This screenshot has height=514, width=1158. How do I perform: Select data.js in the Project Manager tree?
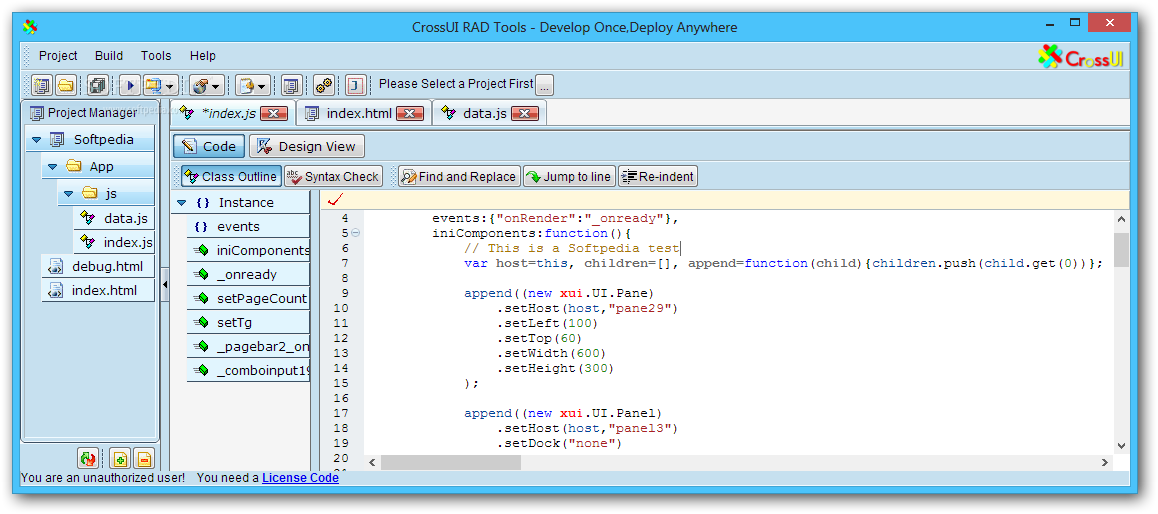tap(114, 219)
